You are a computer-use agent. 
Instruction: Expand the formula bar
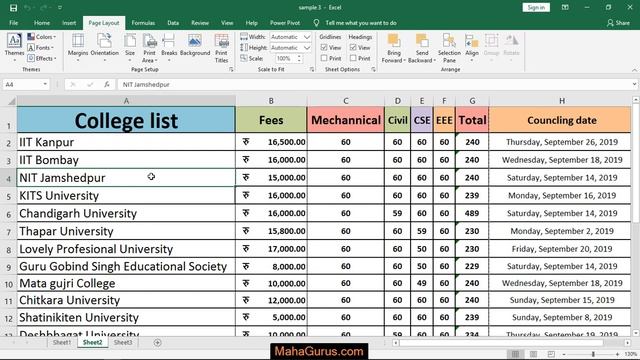tap(634, 84)
